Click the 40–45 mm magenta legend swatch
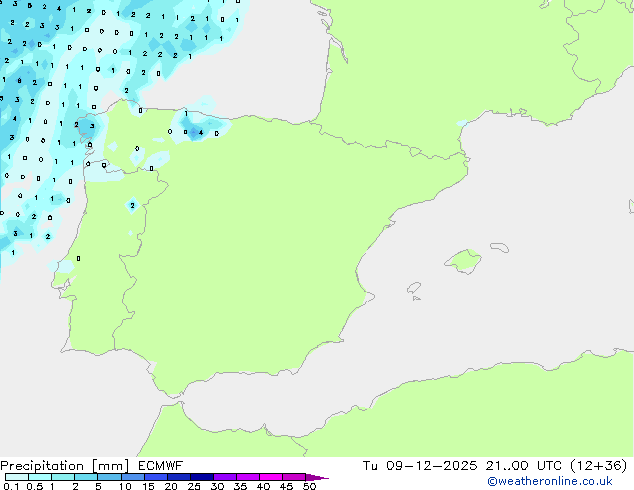Screen dimensions: 634x490 [x=271, y=477]
